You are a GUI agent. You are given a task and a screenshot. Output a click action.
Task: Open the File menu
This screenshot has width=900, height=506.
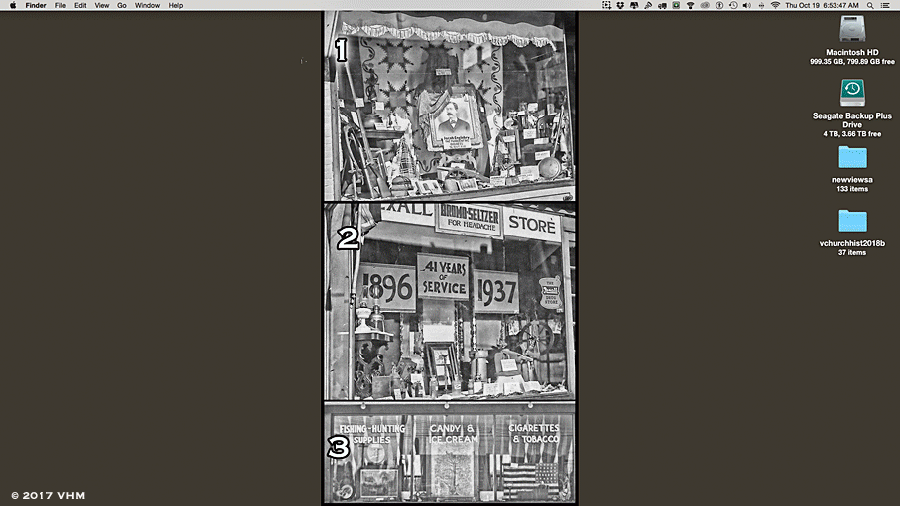(x=60, y=5)
